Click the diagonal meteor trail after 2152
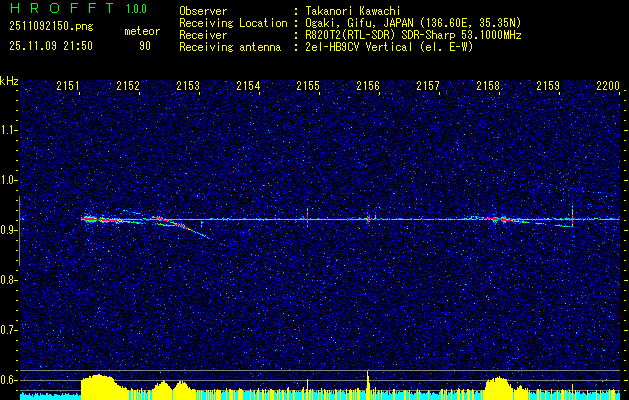 (183, 227)
